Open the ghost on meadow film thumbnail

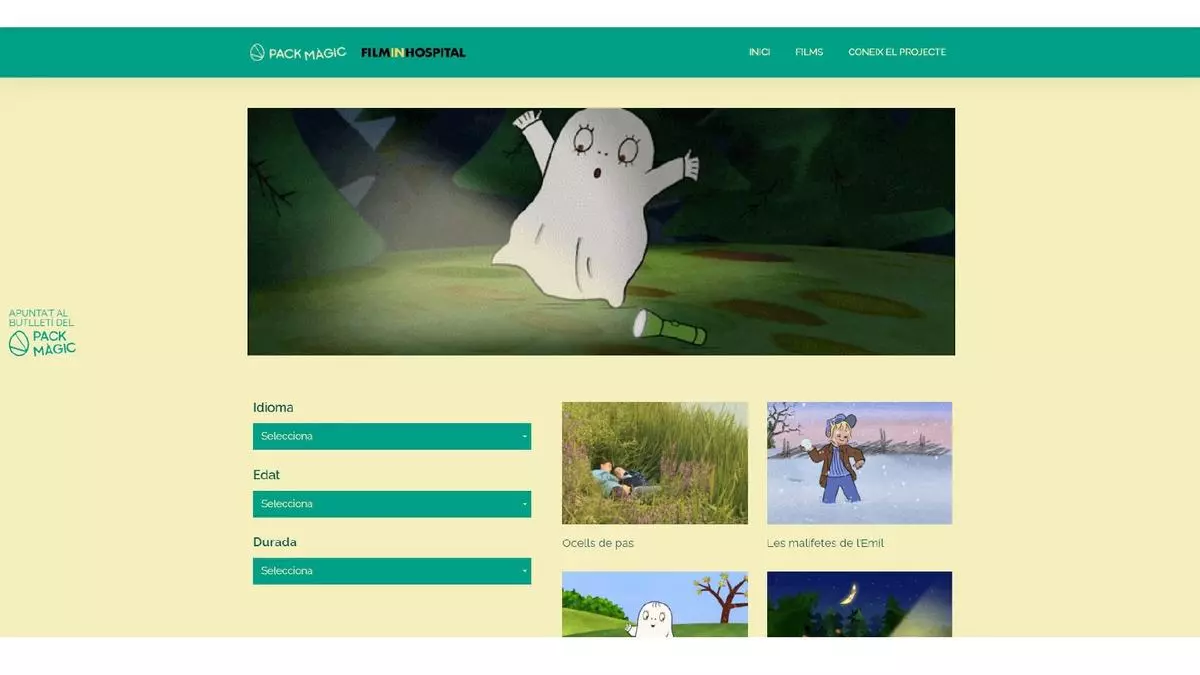(654, 604)
